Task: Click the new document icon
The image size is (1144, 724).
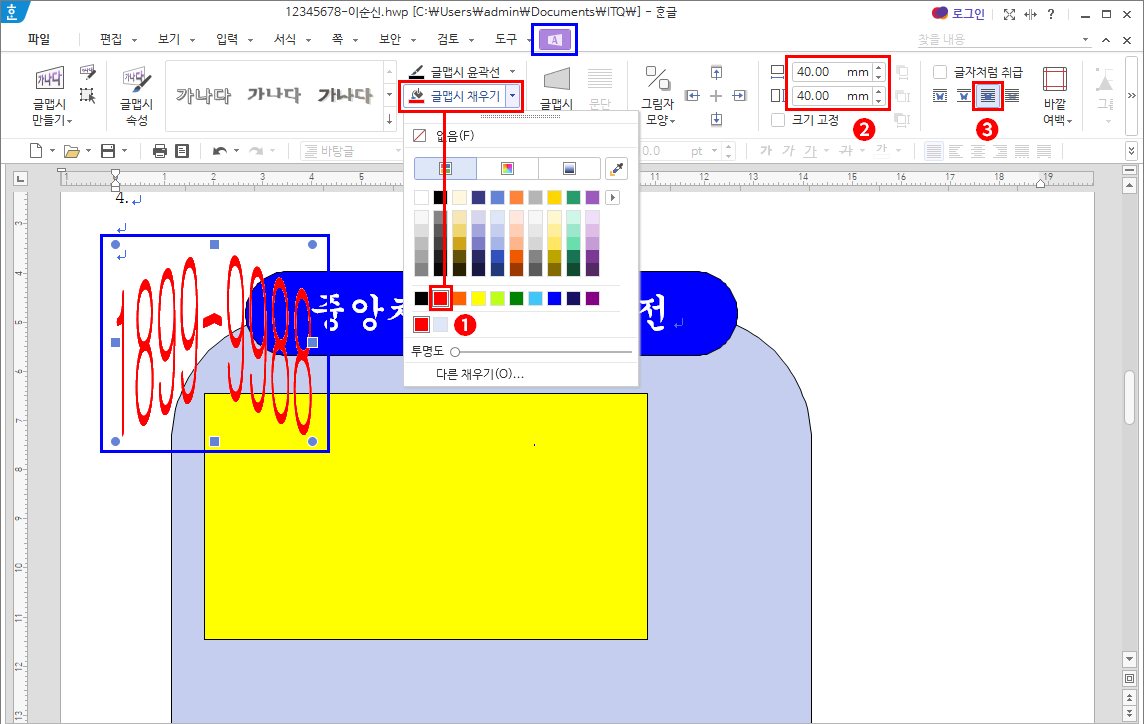Action: click(36, 151)
